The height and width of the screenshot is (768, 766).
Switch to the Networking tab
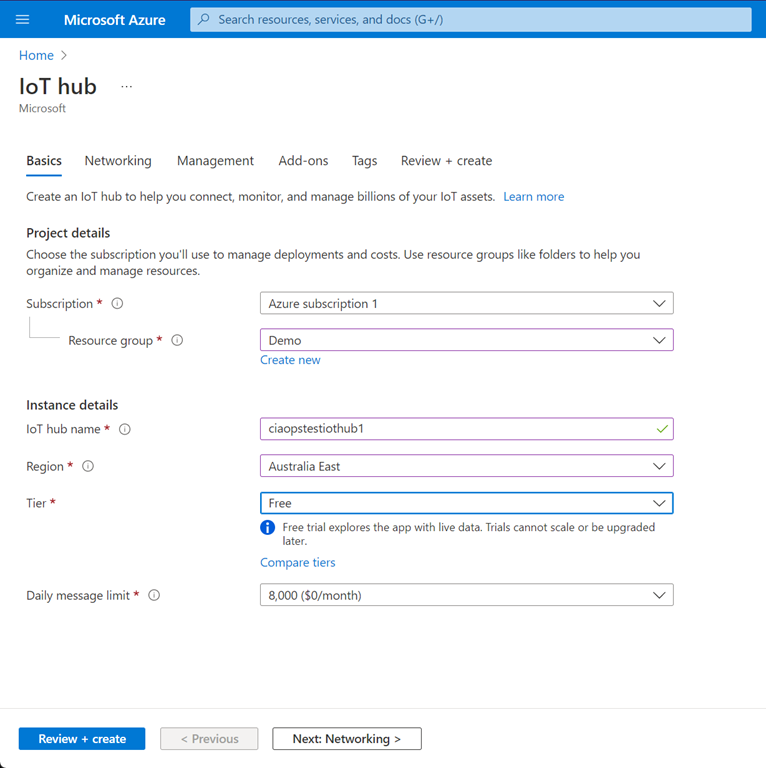tap(118, 161)
